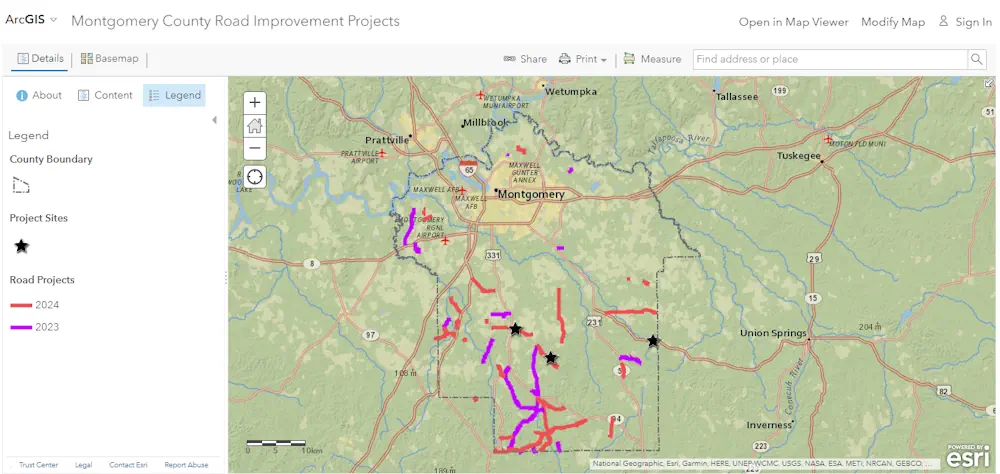Focus the Find address or place field
The image size is (1000, 474).
(831, 59)
